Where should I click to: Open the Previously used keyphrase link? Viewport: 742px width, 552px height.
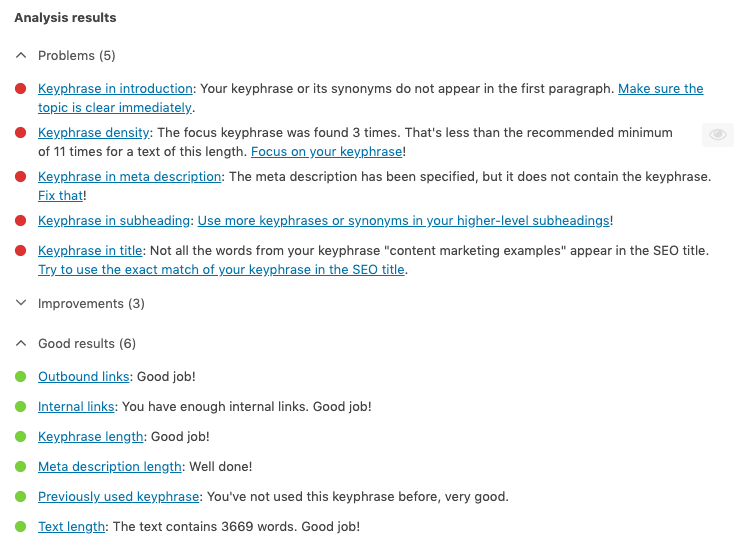click(x=119, y=497)
